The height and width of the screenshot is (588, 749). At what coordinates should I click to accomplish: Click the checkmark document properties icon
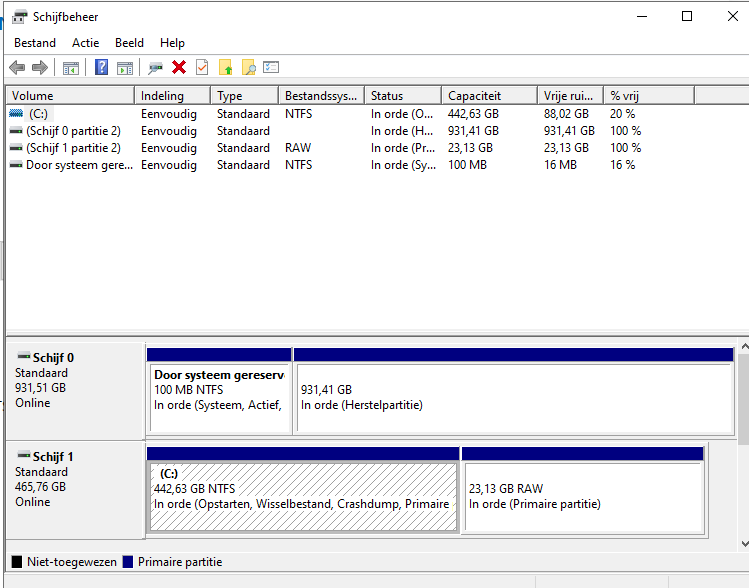(202, 67)
